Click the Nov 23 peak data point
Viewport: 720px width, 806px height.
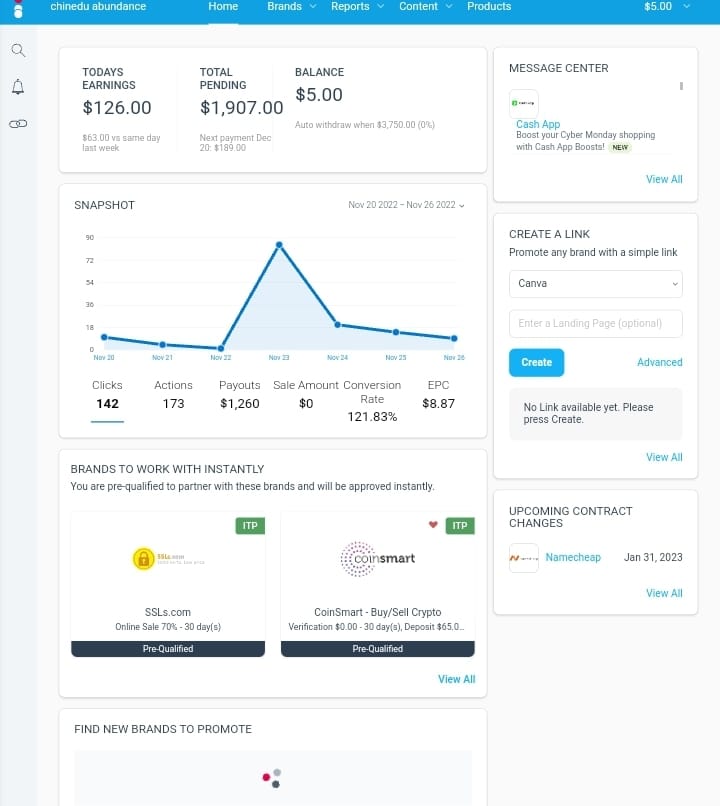coord(279,245)
